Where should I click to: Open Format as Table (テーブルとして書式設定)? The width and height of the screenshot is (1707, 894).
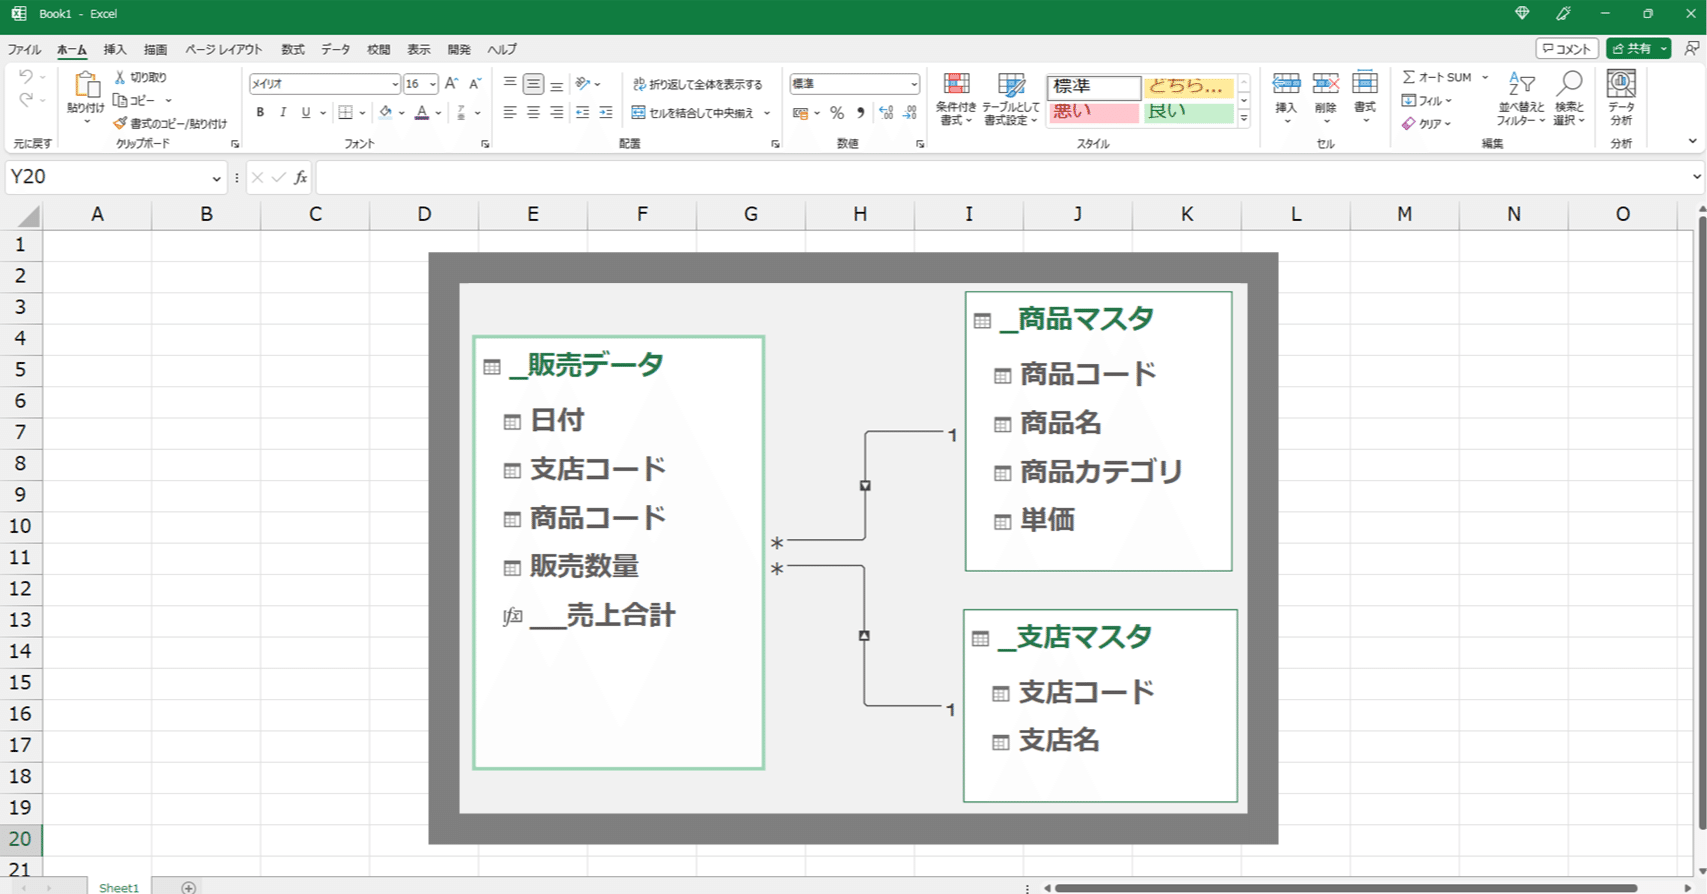(x=1011, y=98)
